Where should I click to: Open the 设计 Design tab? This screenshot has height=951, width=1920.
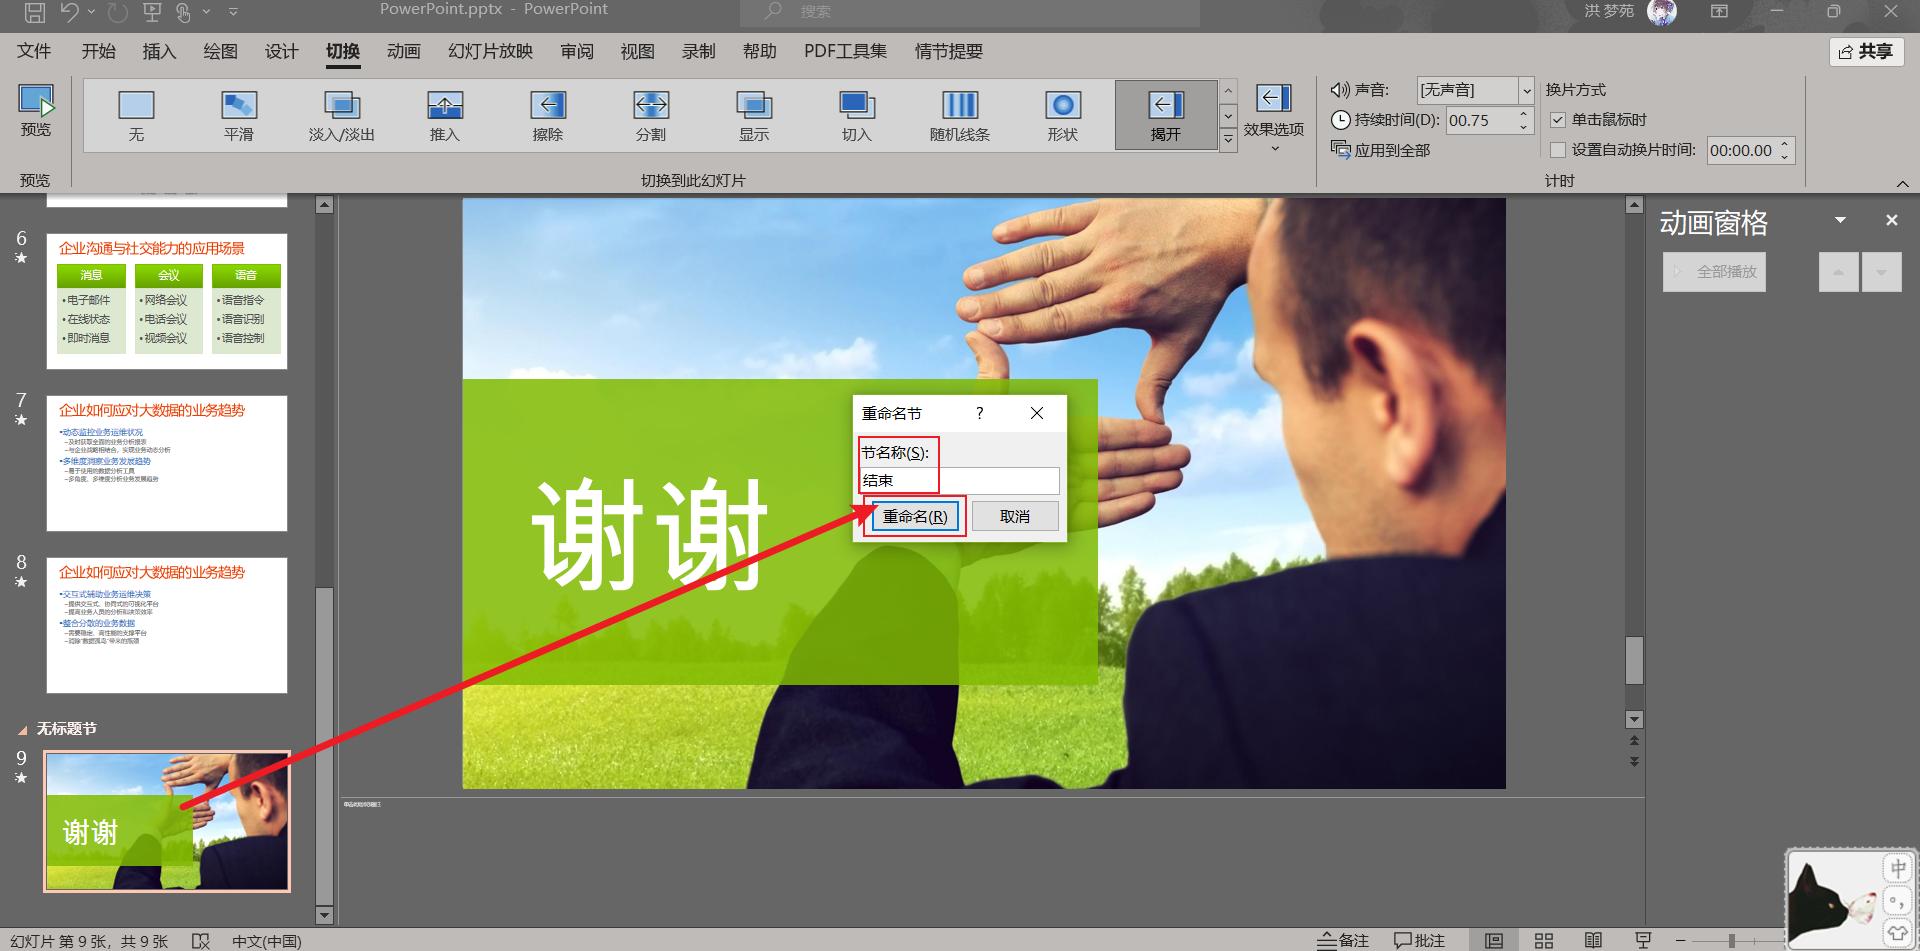[x=281, y=51]
